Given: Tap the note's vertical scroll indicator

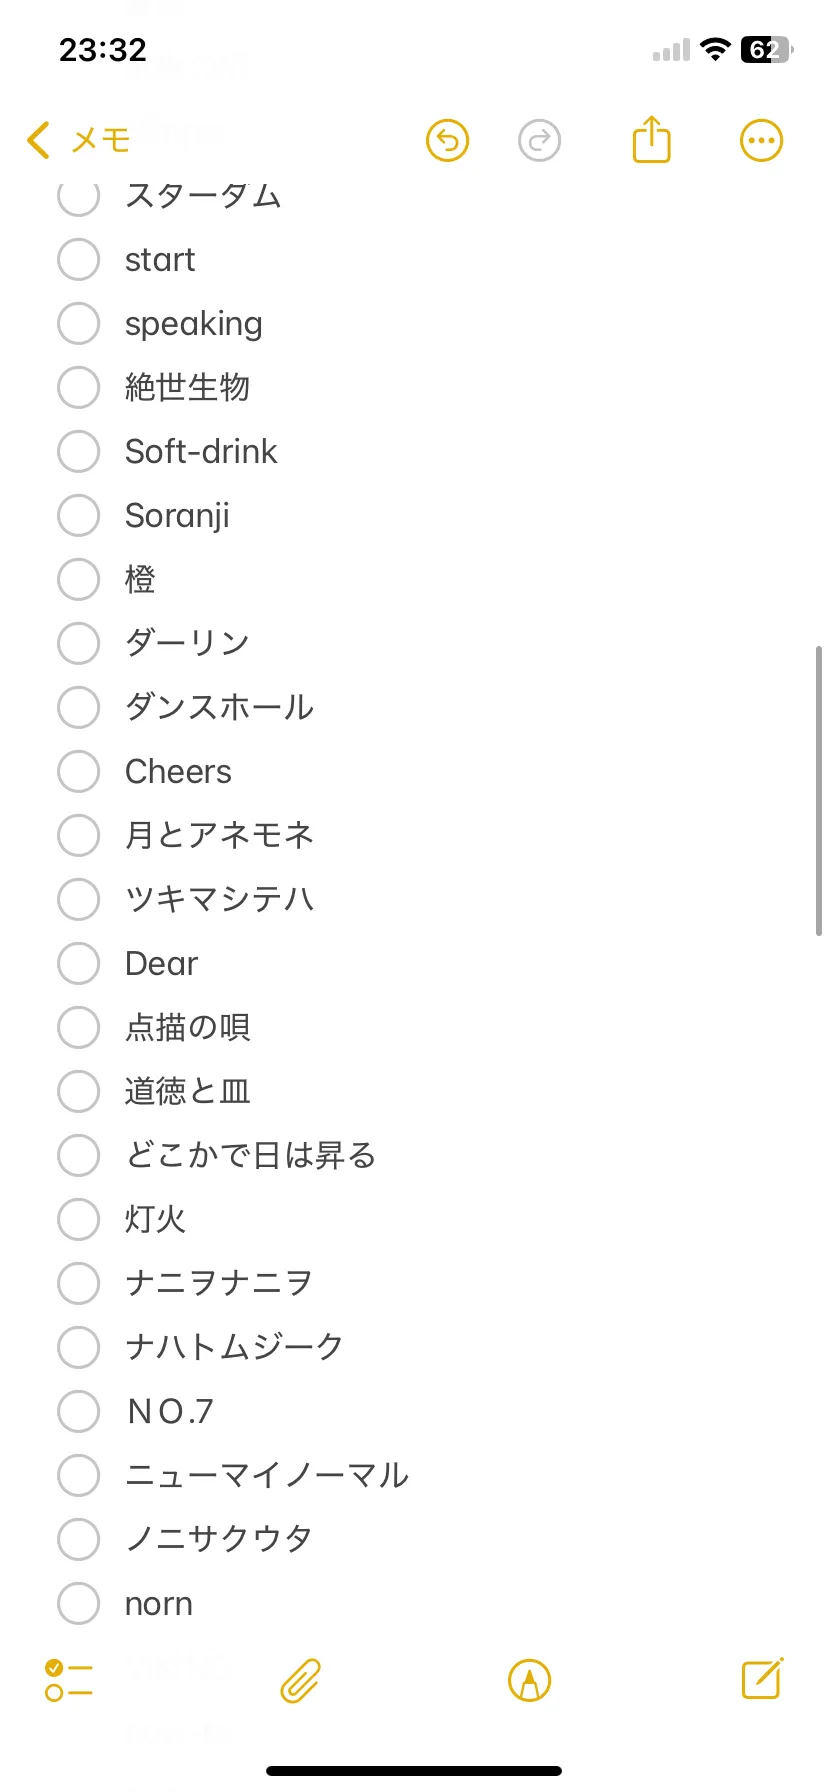Looking at the screenshot, I should (819, 790).
